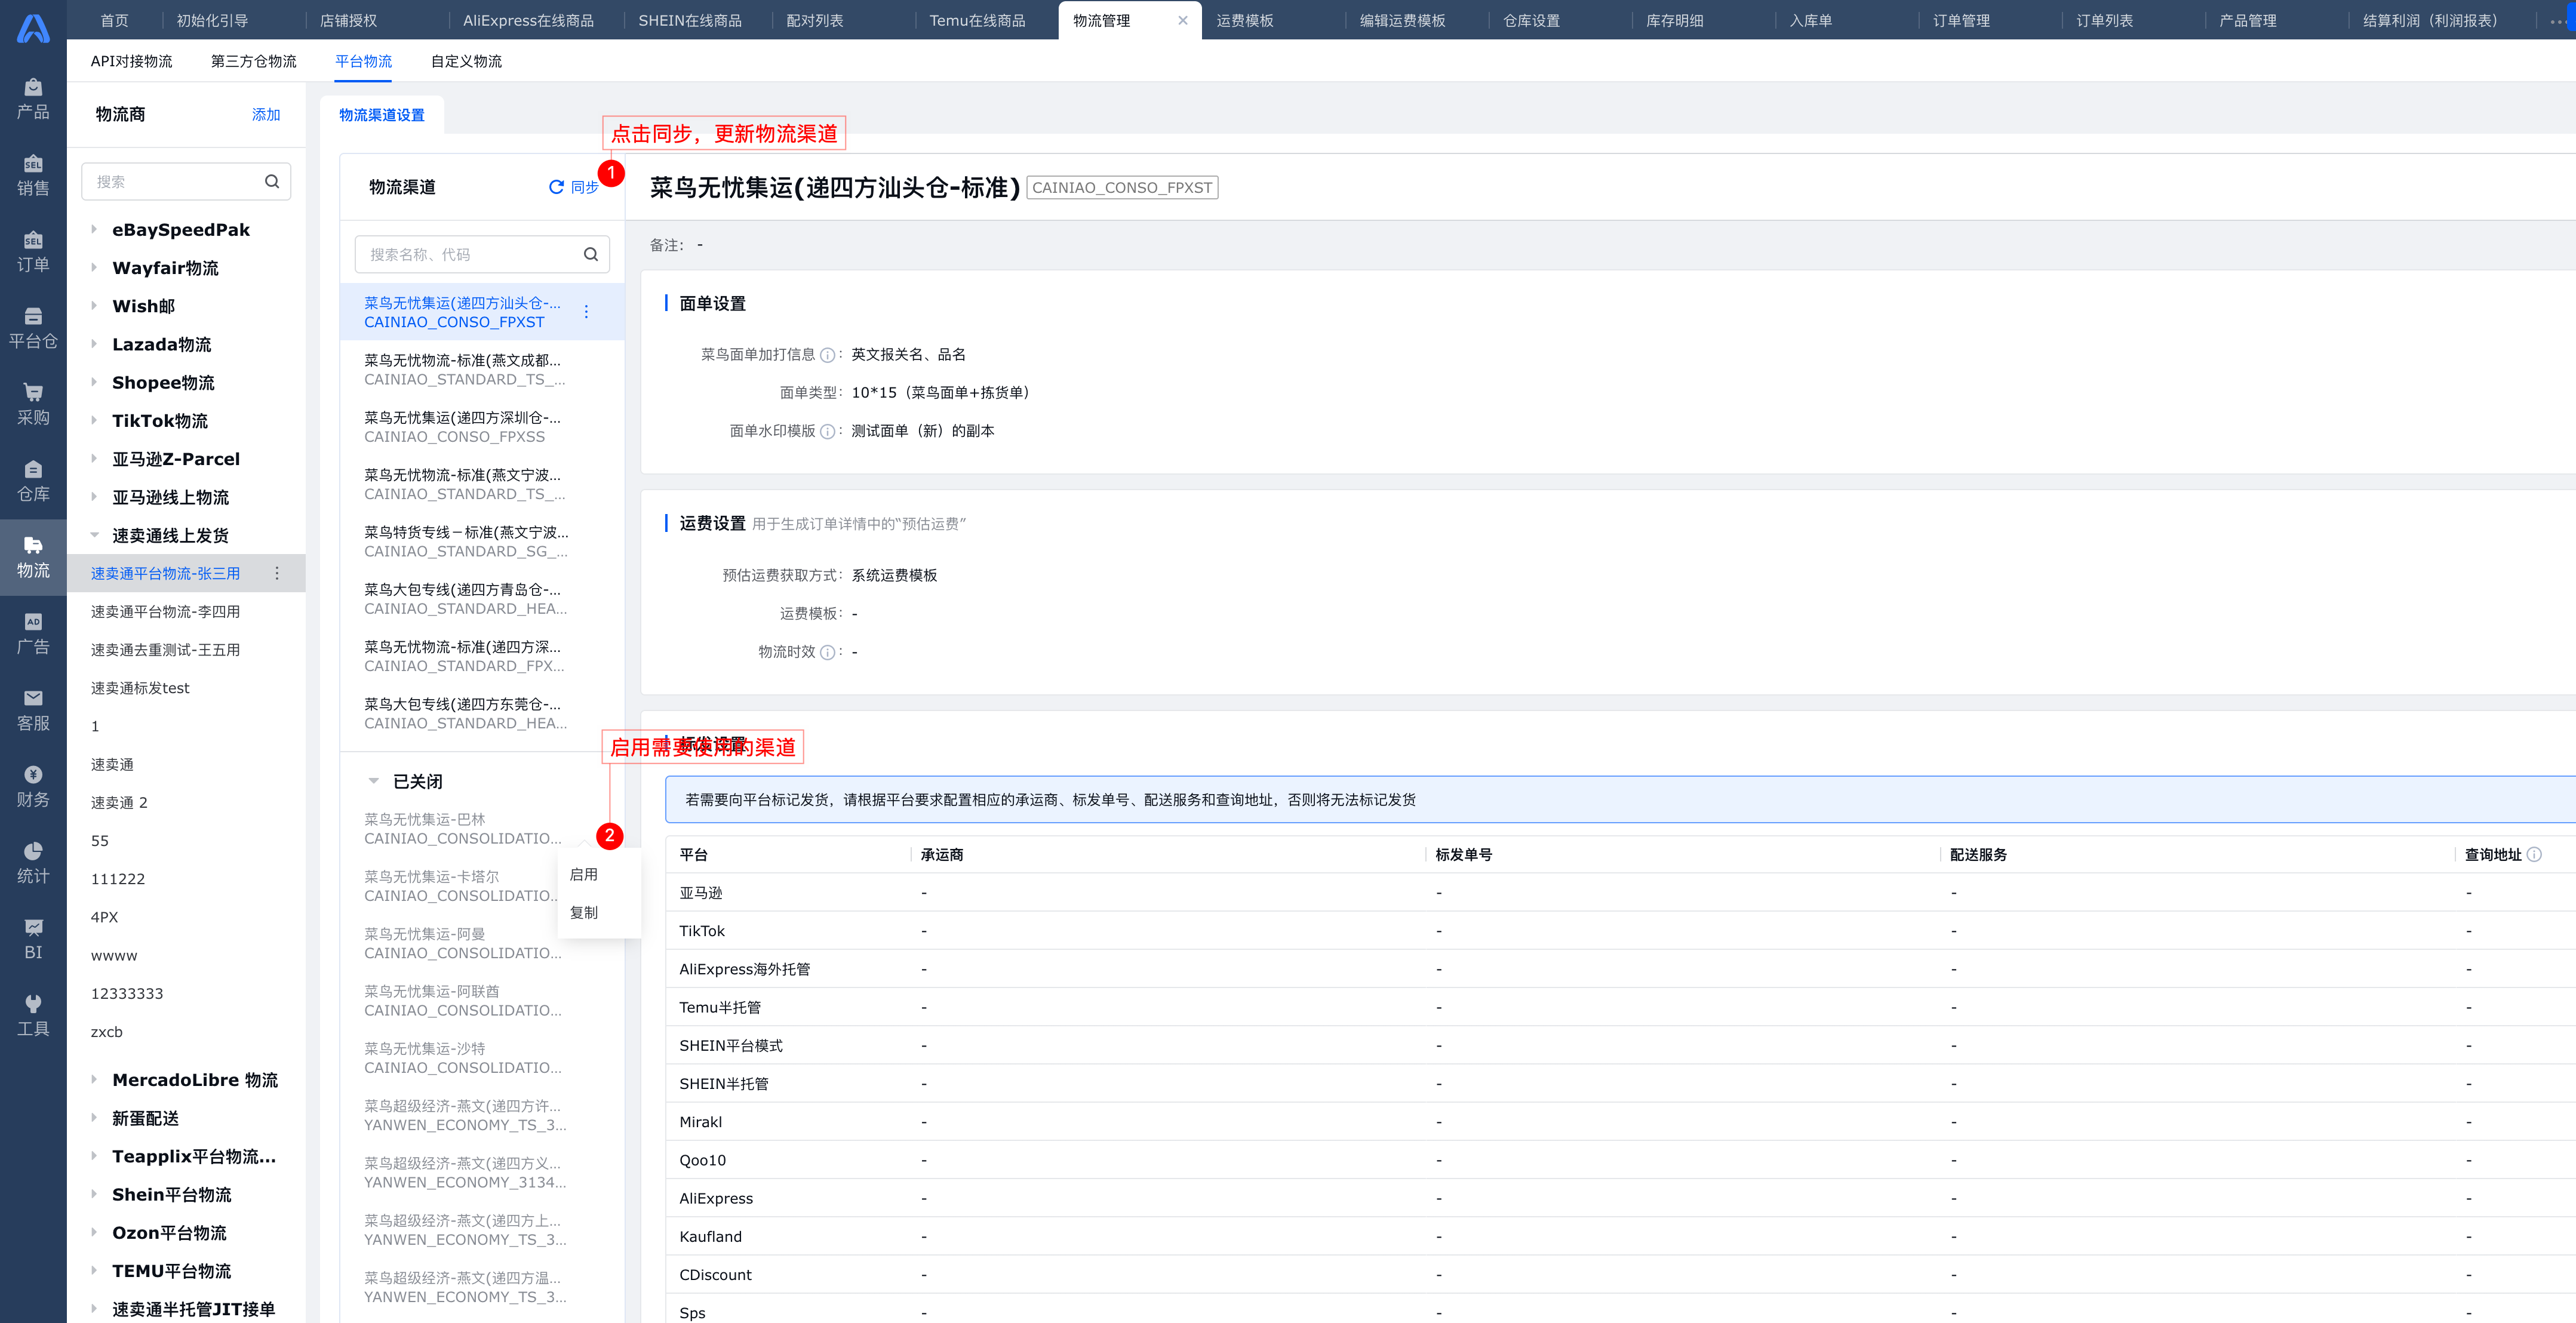Click info icon next to 物流时效

[827, 652]
